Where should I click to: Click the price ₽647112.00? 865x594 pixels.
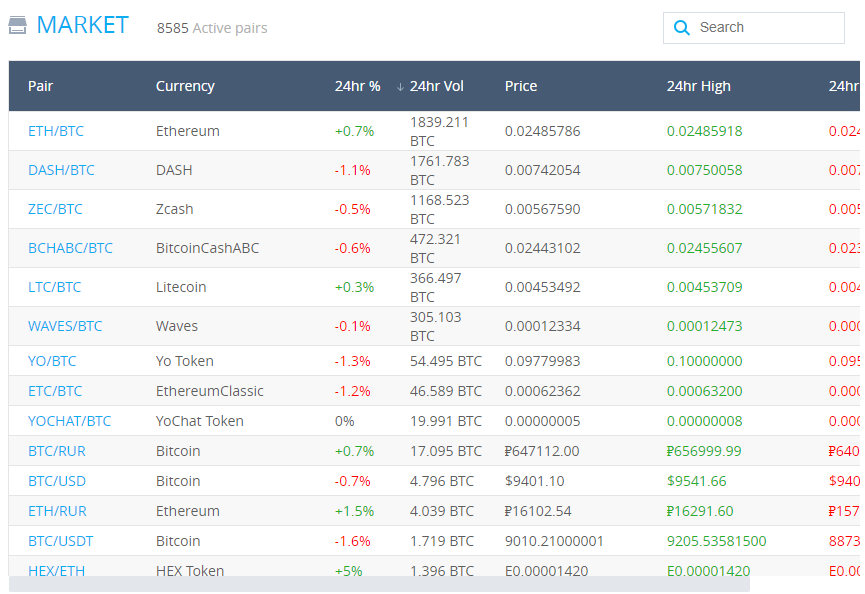pos(542,451)
